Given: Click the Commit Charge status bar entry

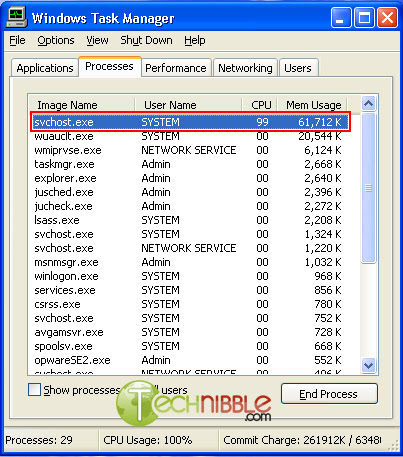Looking at the screenshot, I should [x=302, y=440].
